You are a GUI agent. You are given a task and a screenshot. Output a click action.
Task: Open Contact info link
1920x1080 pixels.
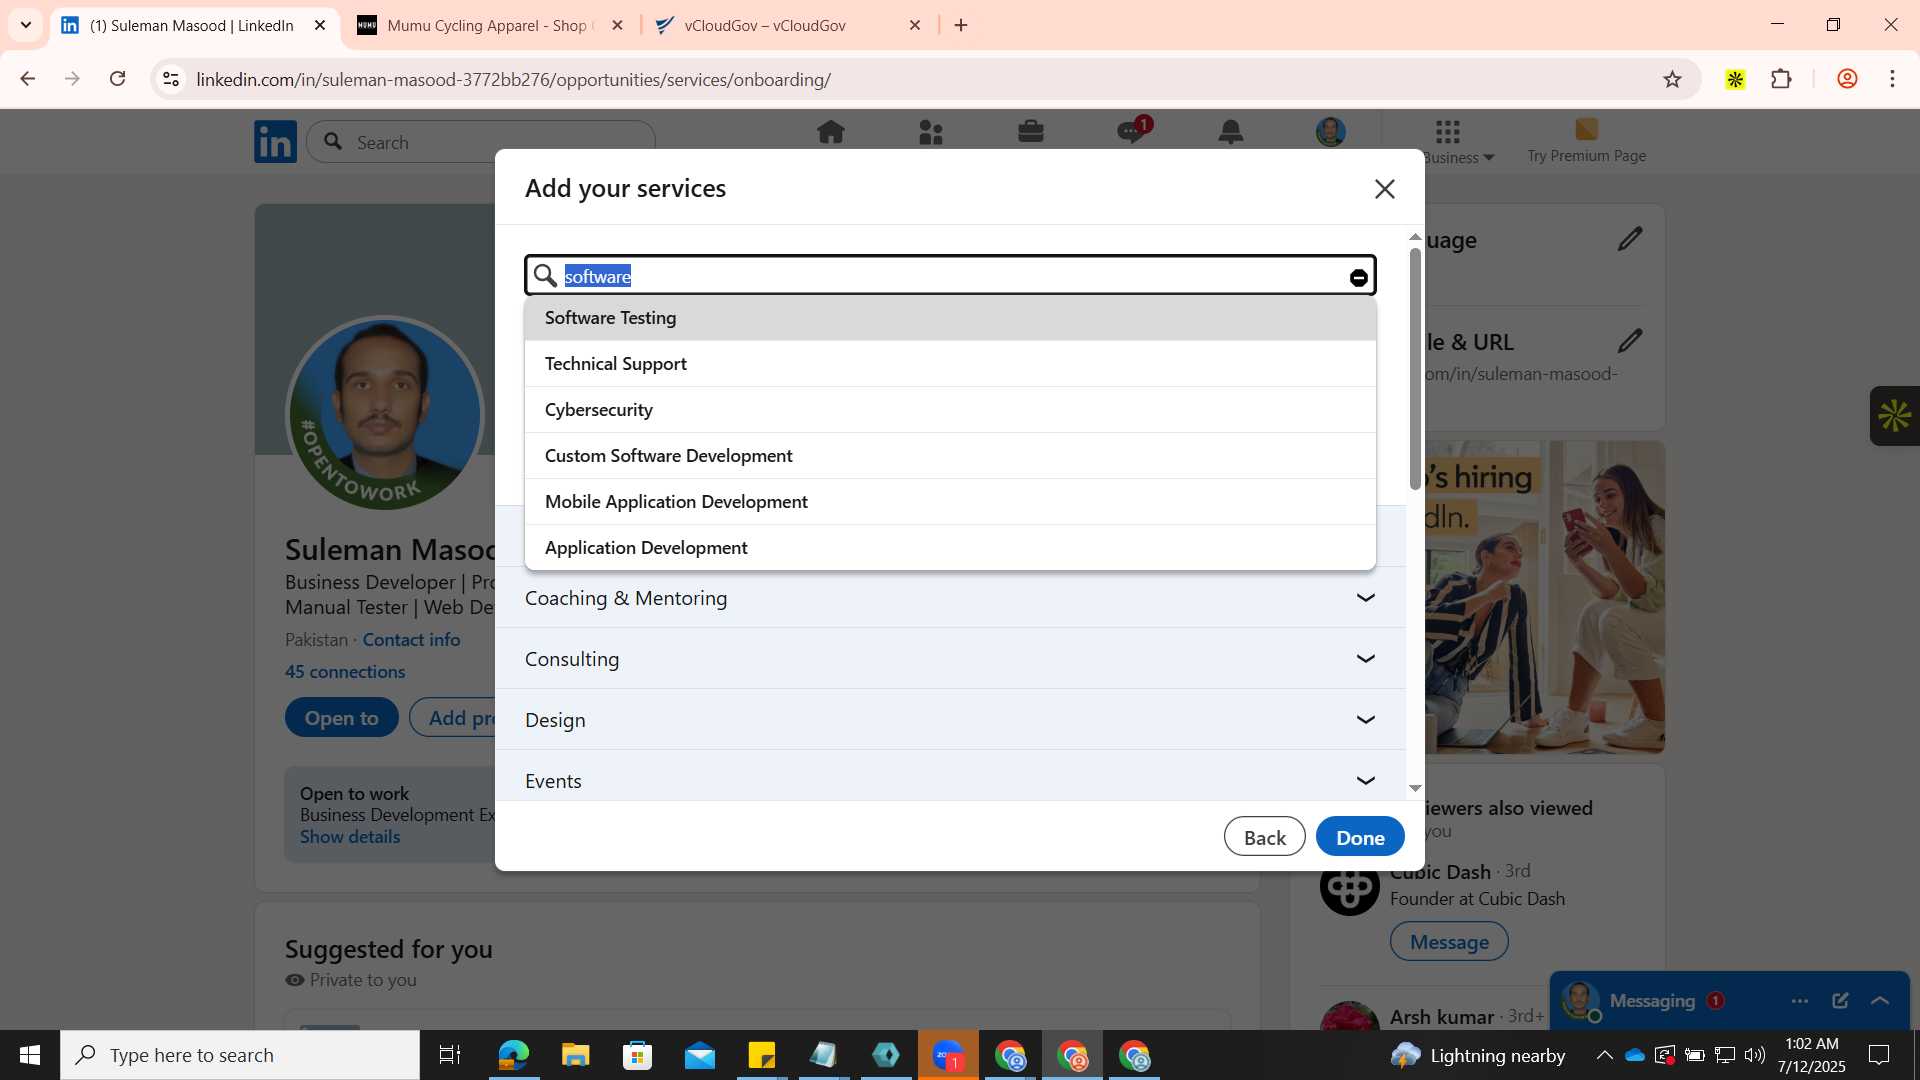(411, 640)
